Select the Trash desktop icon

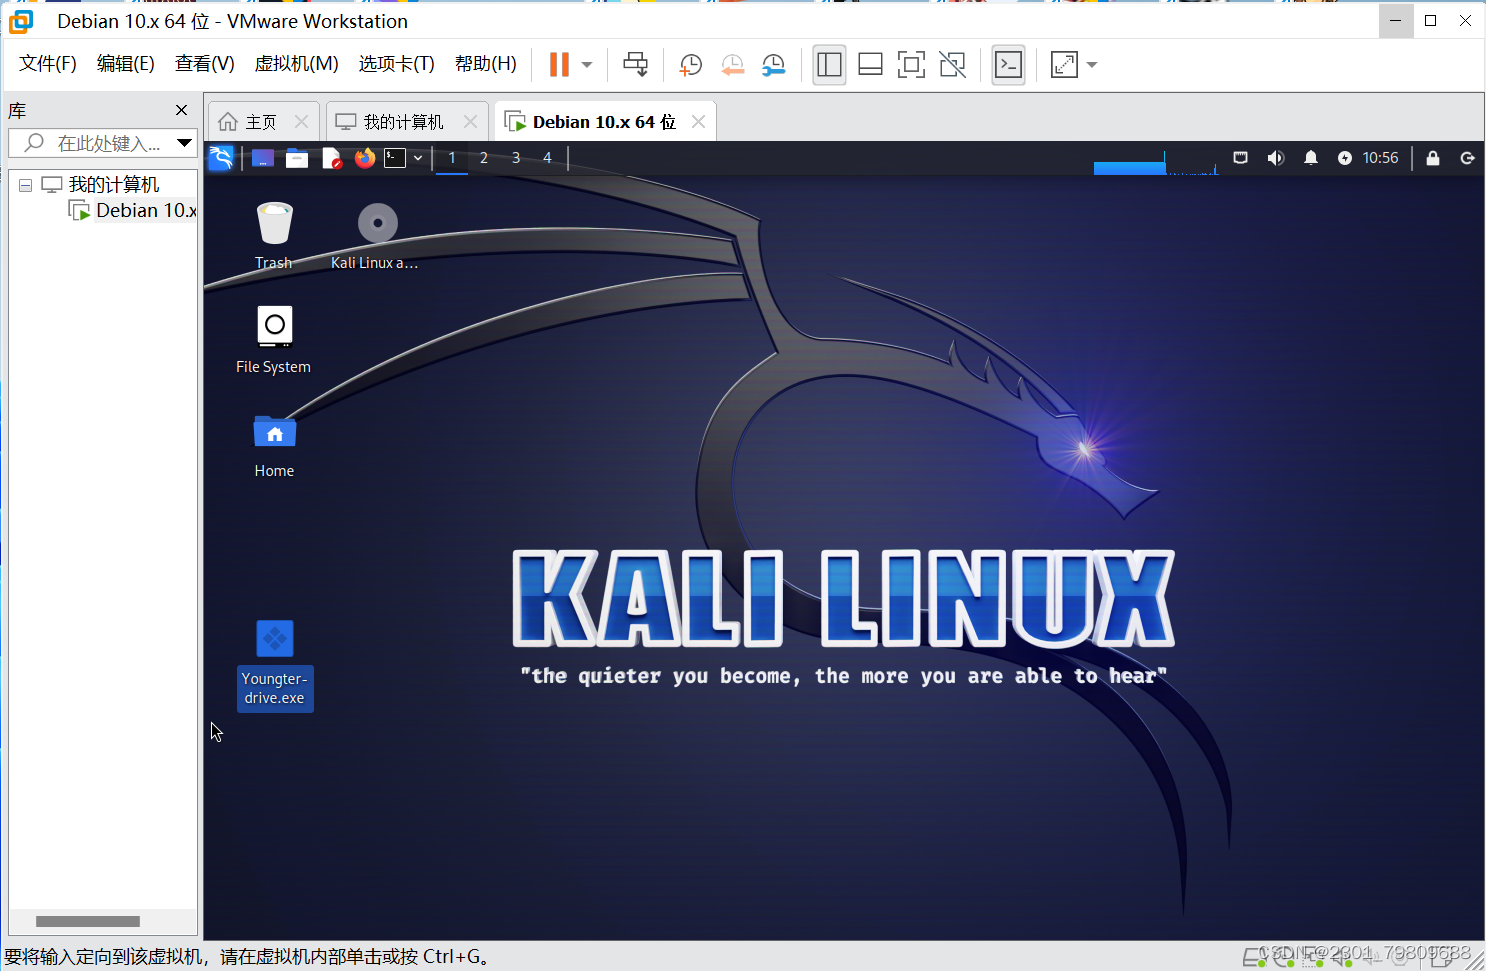tap(274, 236)
